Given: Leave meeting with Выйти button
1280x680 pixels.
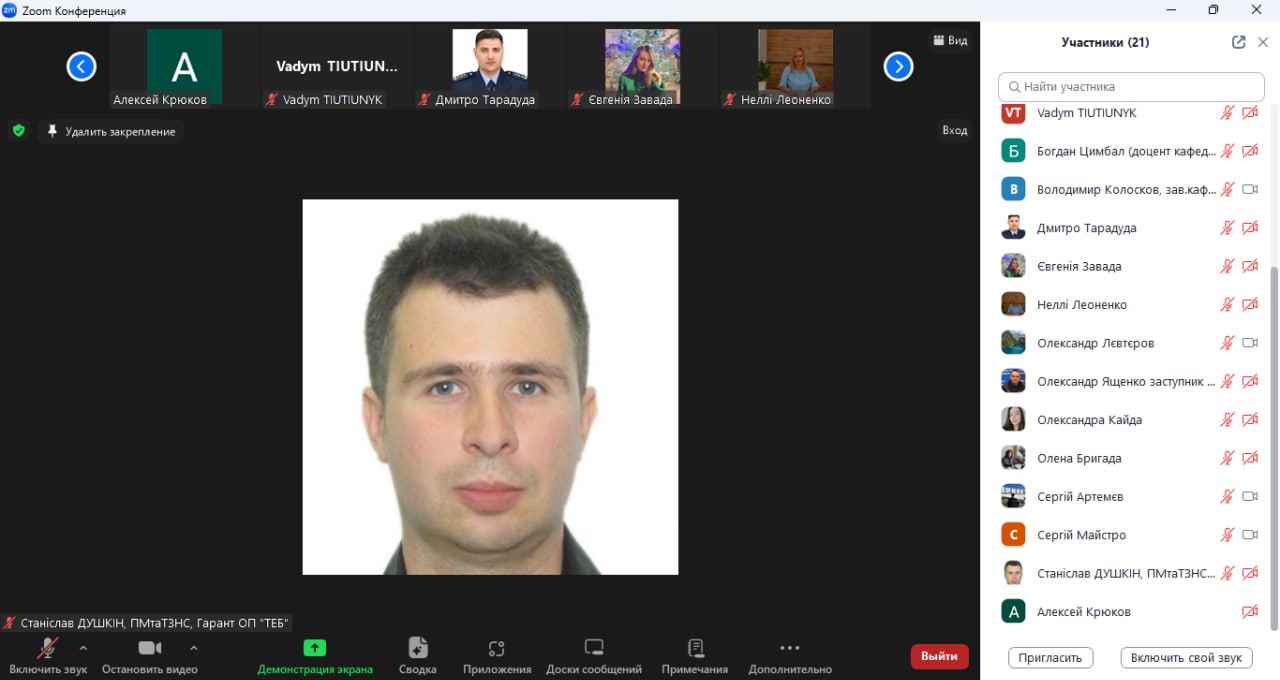Looking at the screenshot, I should point(939,656).
